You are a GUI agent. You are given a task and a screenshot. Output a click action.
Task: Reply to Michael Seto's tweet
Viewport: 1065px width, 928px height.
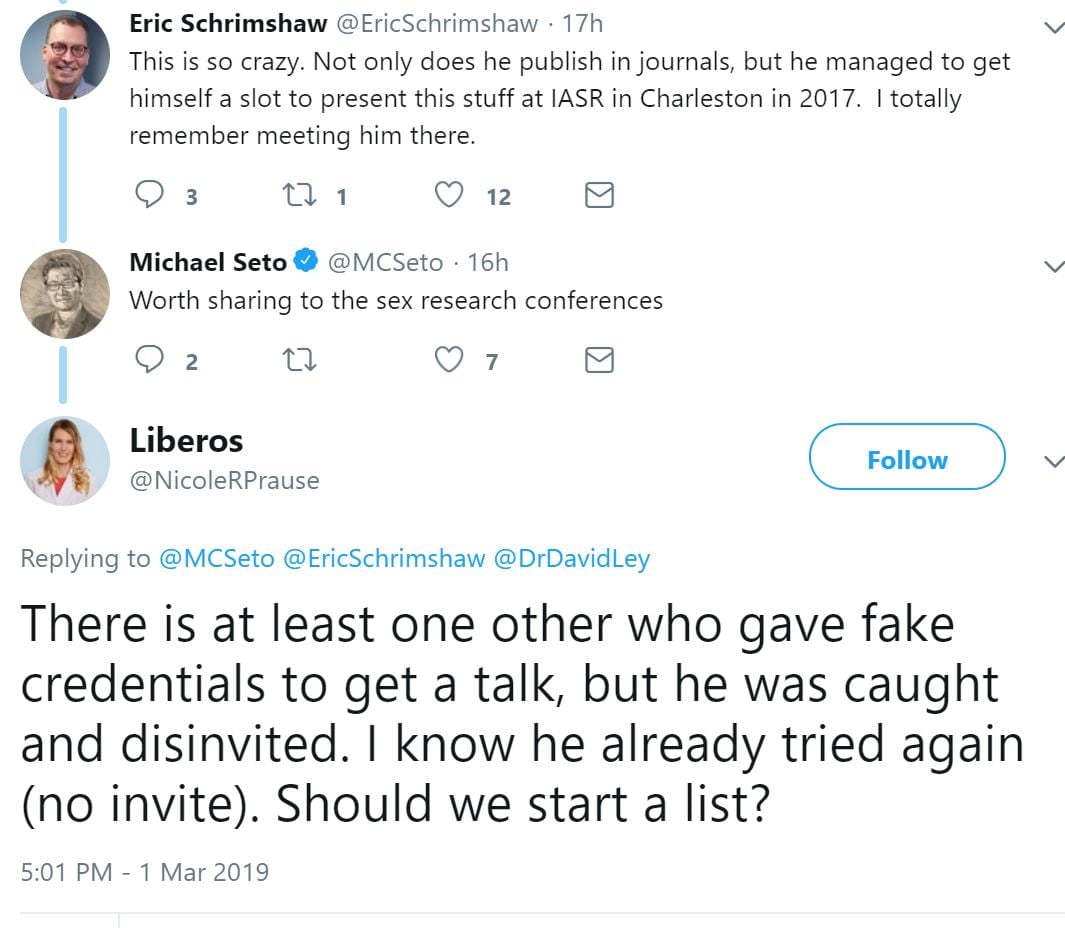click(149, 360)
